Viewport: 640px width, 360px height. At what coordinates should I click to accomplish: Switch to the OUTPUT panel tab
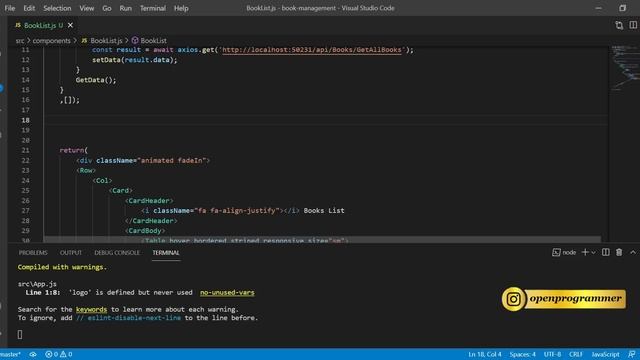pyautogui.click(x=71, y=253)
